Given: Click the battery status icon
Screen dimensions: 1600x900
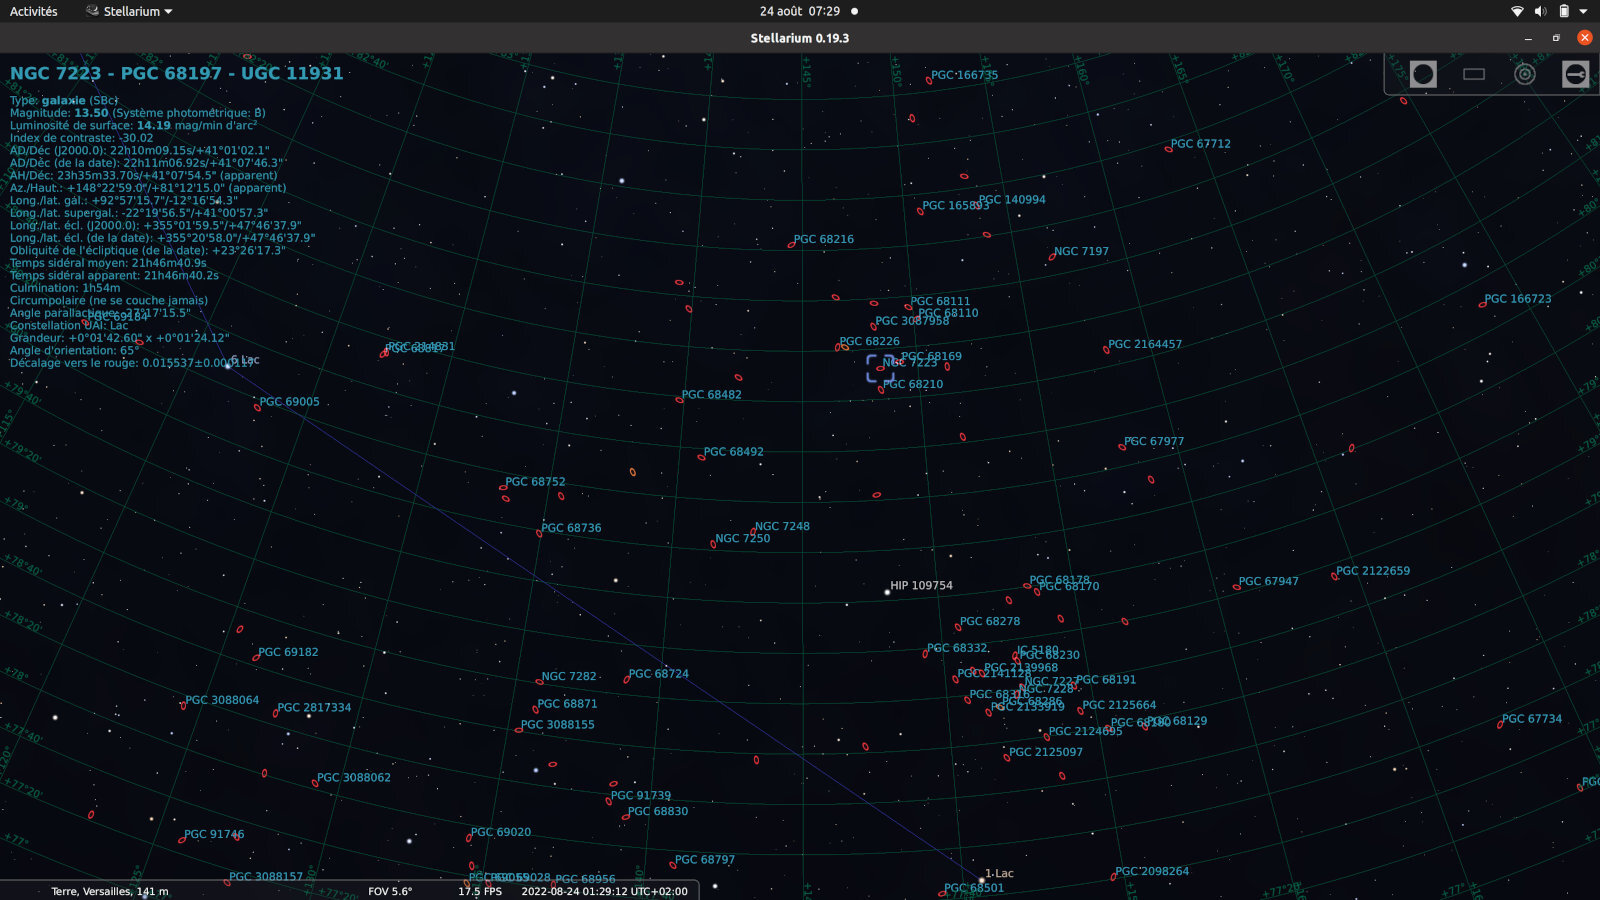Looking at the screenshot, I should pyautogui.click(x=1564, y=11).
